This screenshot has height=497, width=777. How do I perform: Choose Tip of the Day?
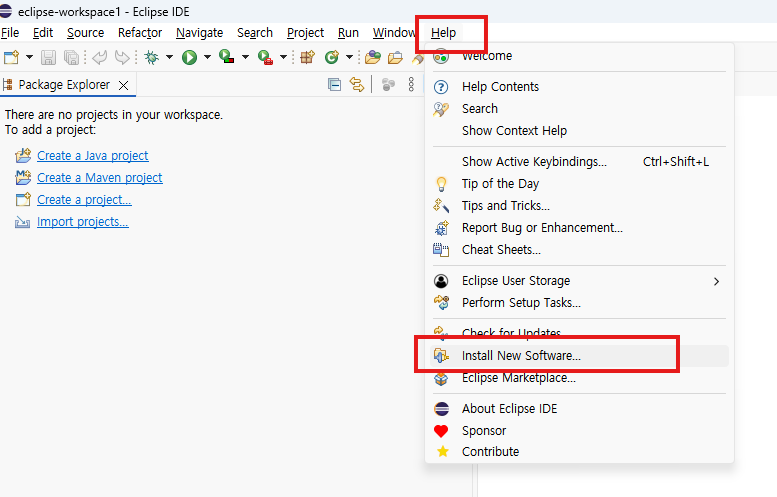(579, 184)
